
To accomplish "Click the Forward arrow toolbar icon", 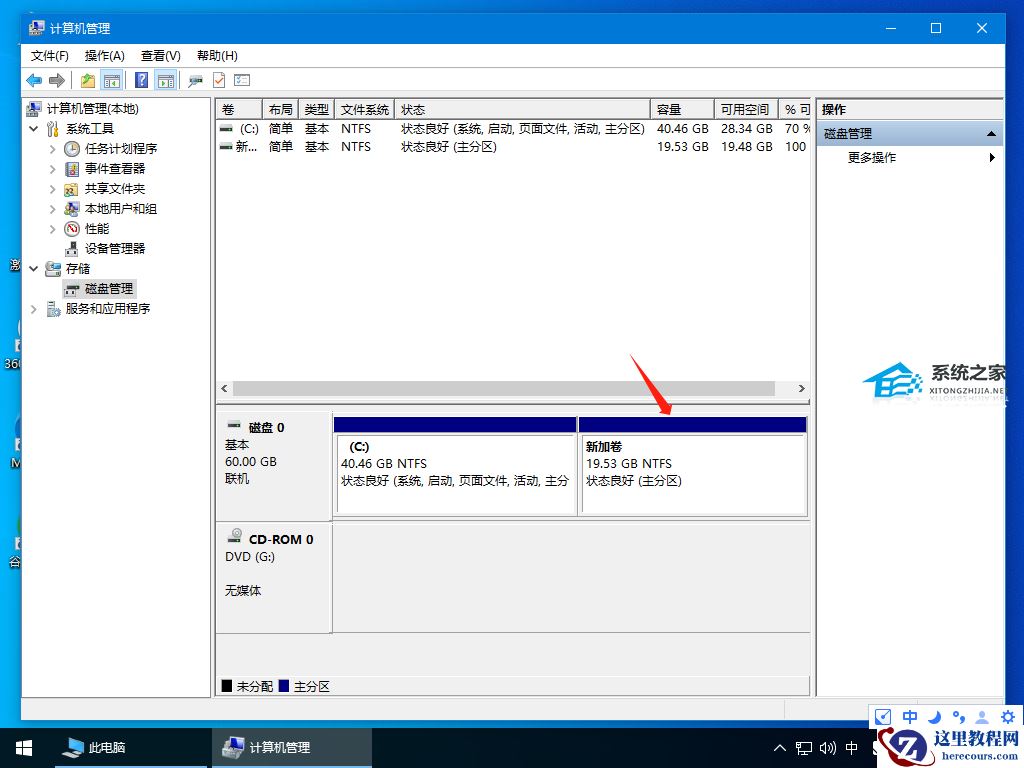I will click(57, 80).
